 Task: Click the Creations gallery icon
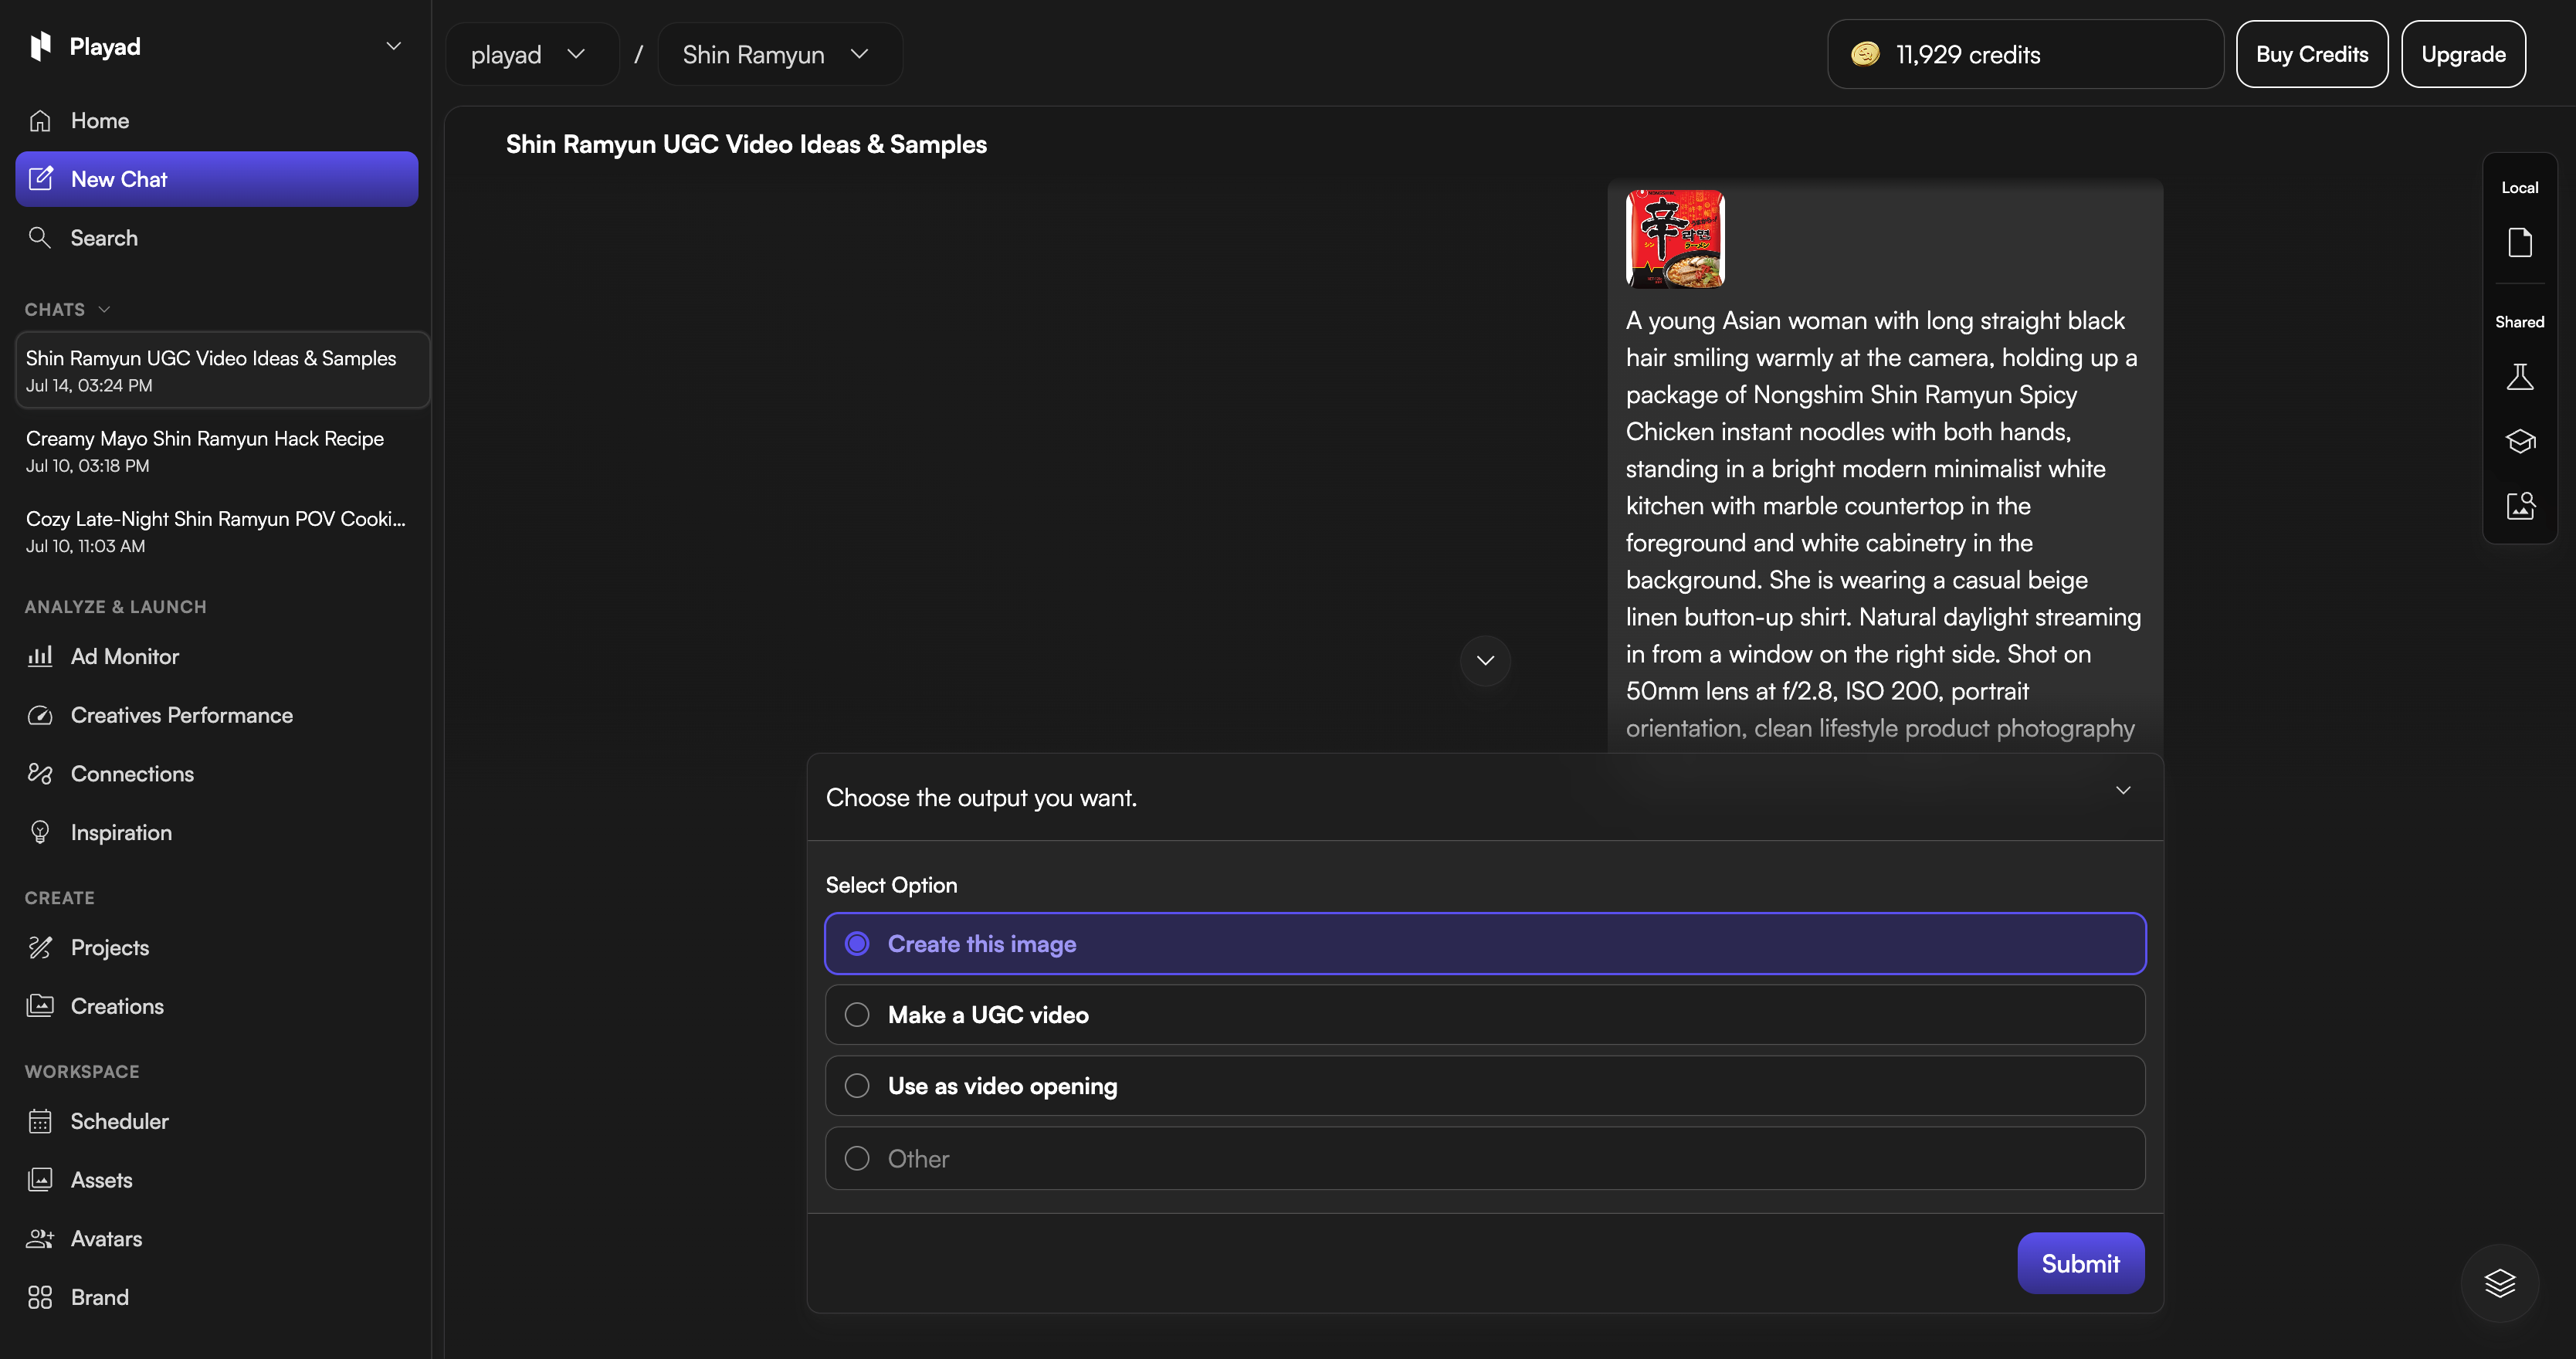tap(40, 1006)
